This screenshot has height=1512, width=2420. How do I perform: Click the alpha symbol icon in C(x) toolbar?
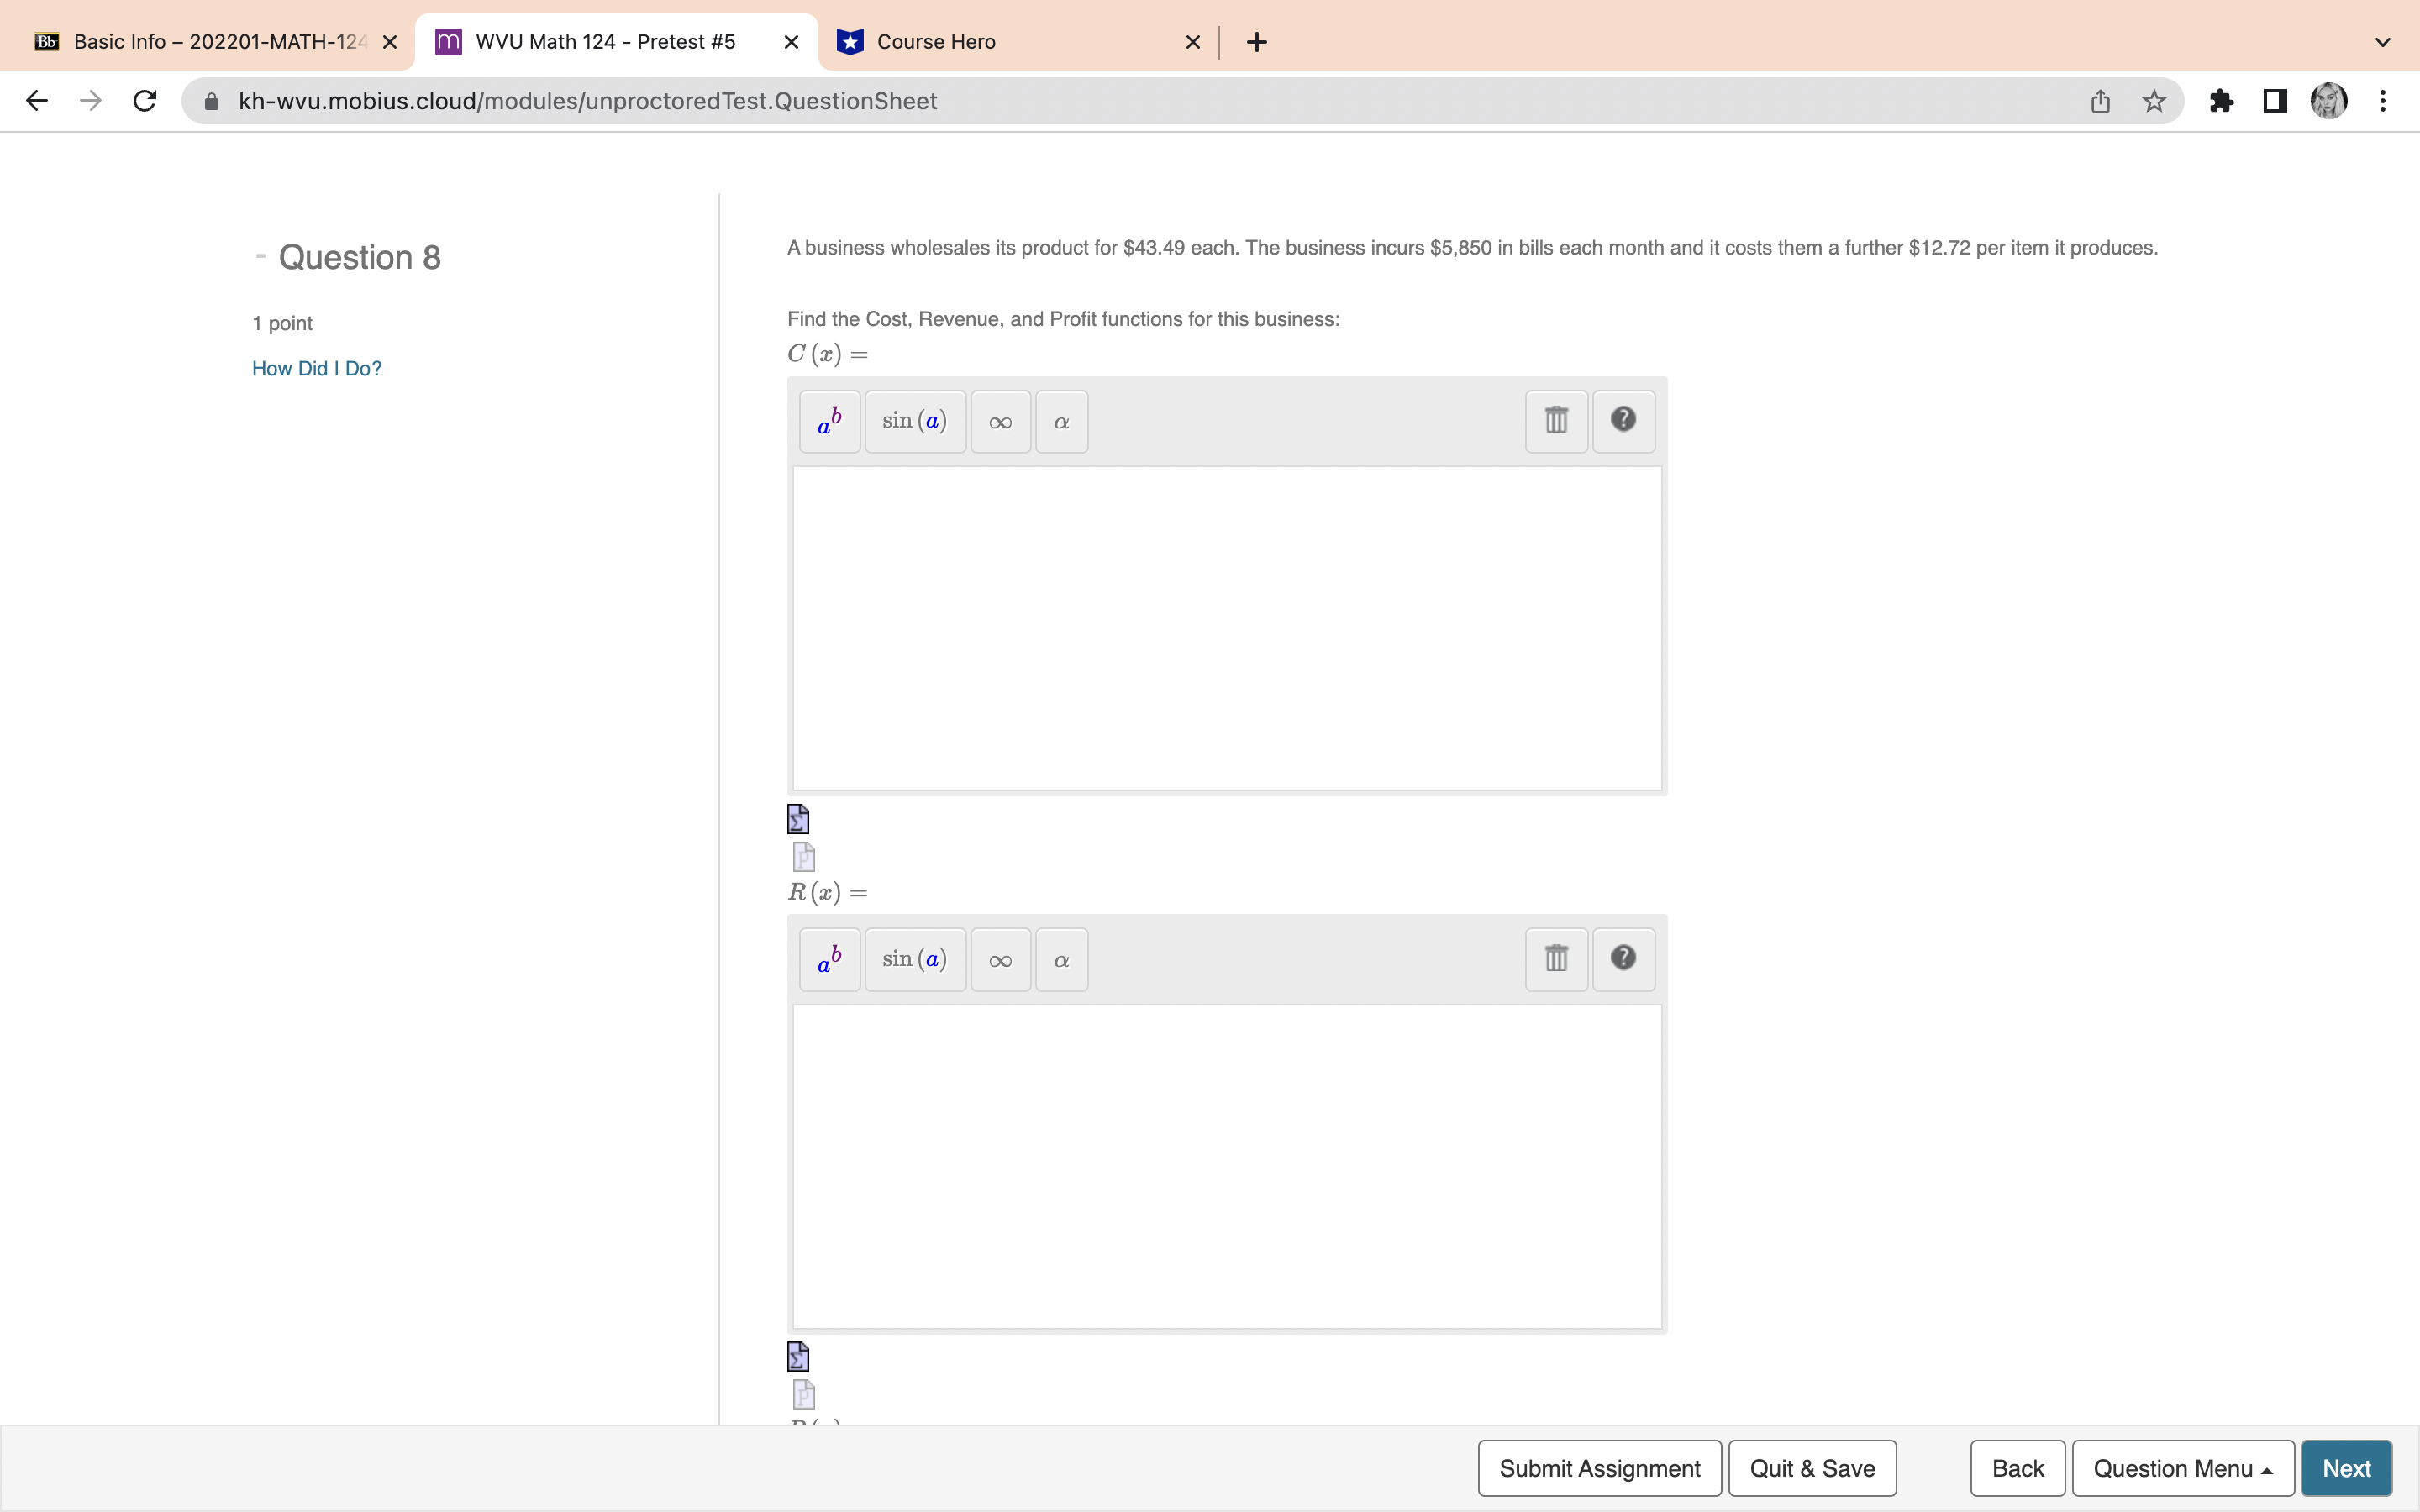click(1061, 420)
